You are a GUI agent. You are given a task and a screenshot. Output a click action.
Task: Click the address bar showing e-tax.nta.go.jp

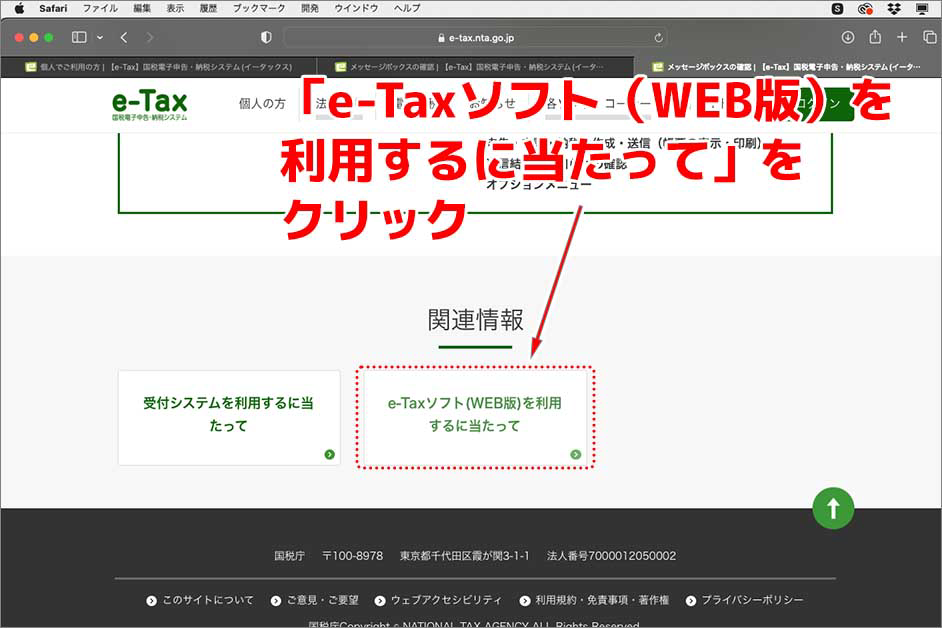(x=470, y=36)
